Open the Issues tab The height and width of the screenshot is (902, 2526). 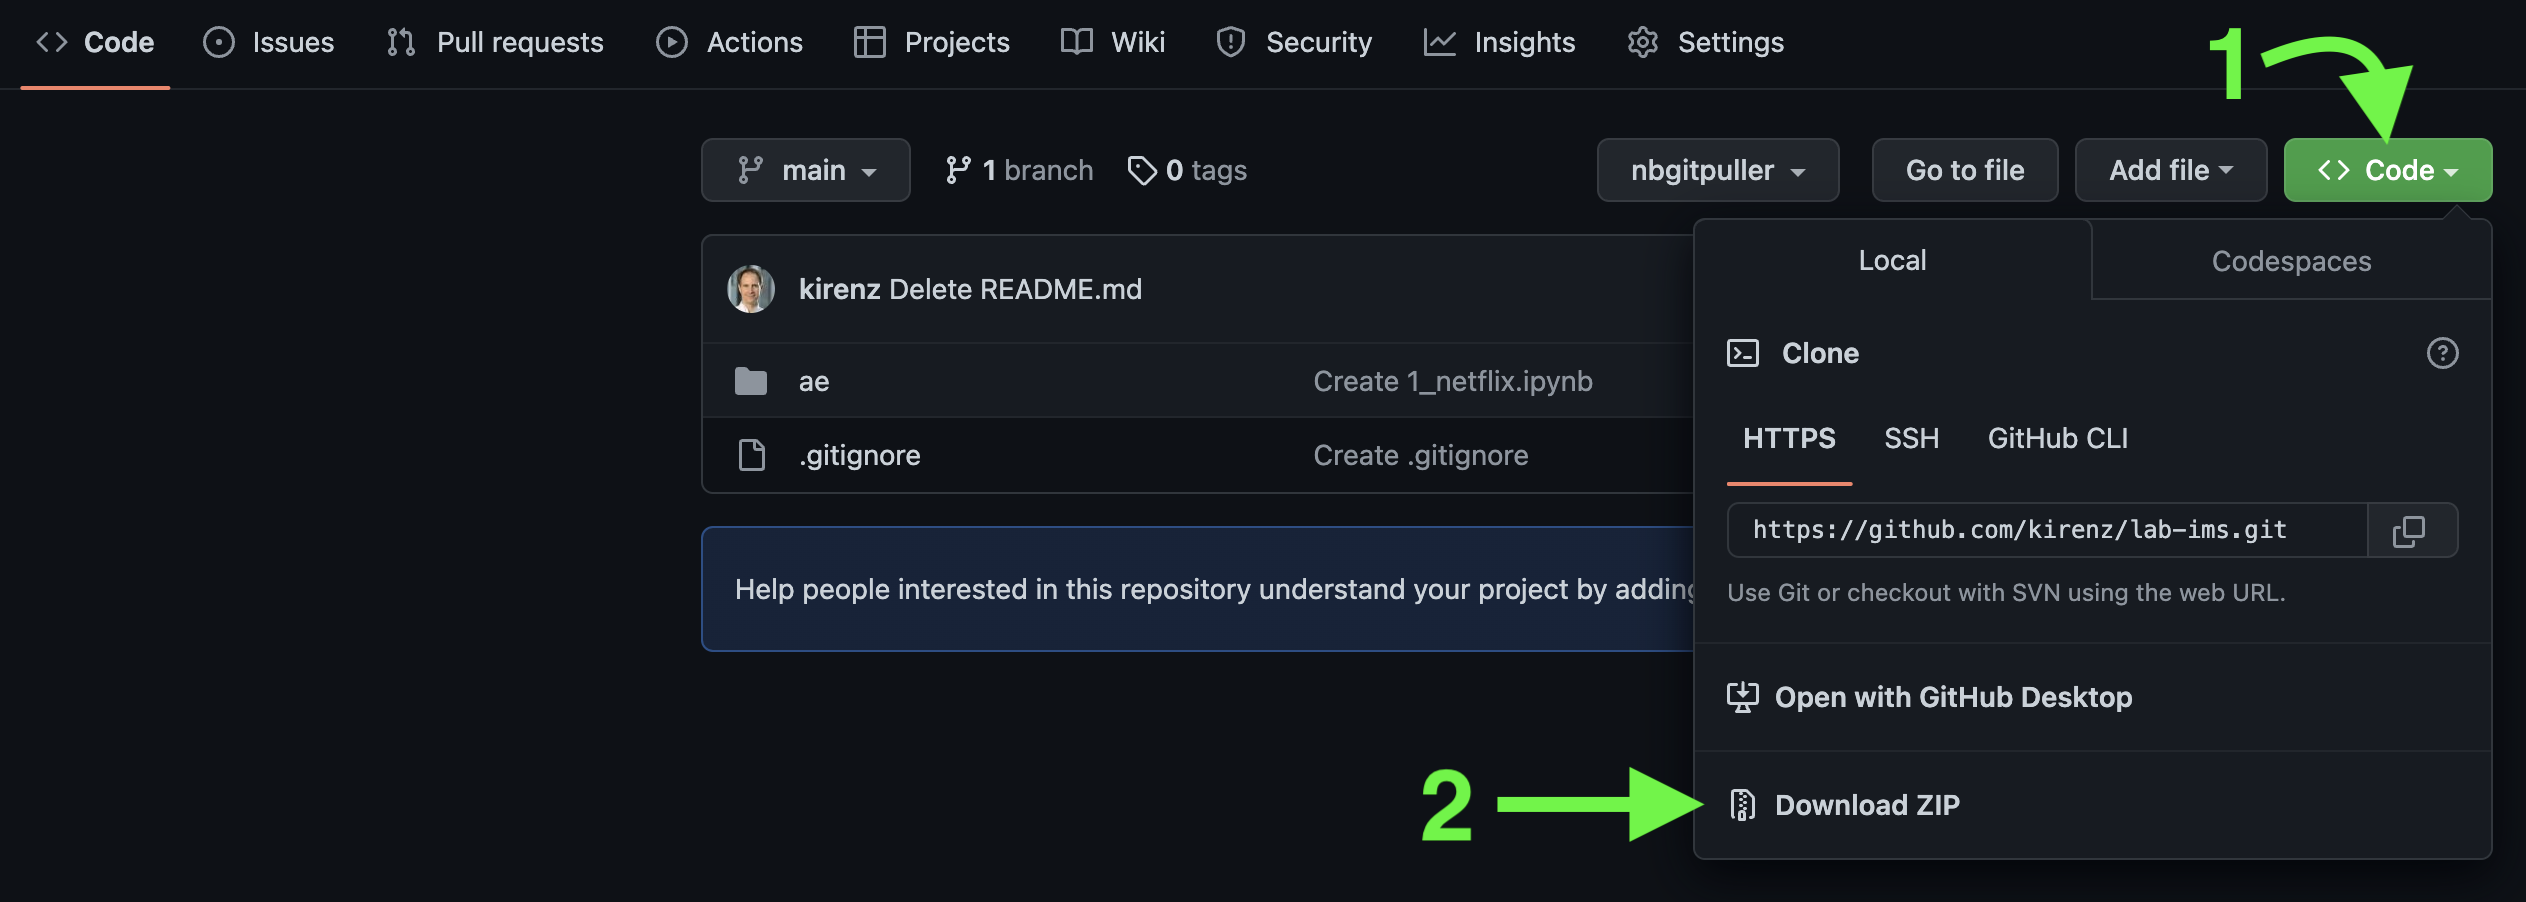coord(268,42)
